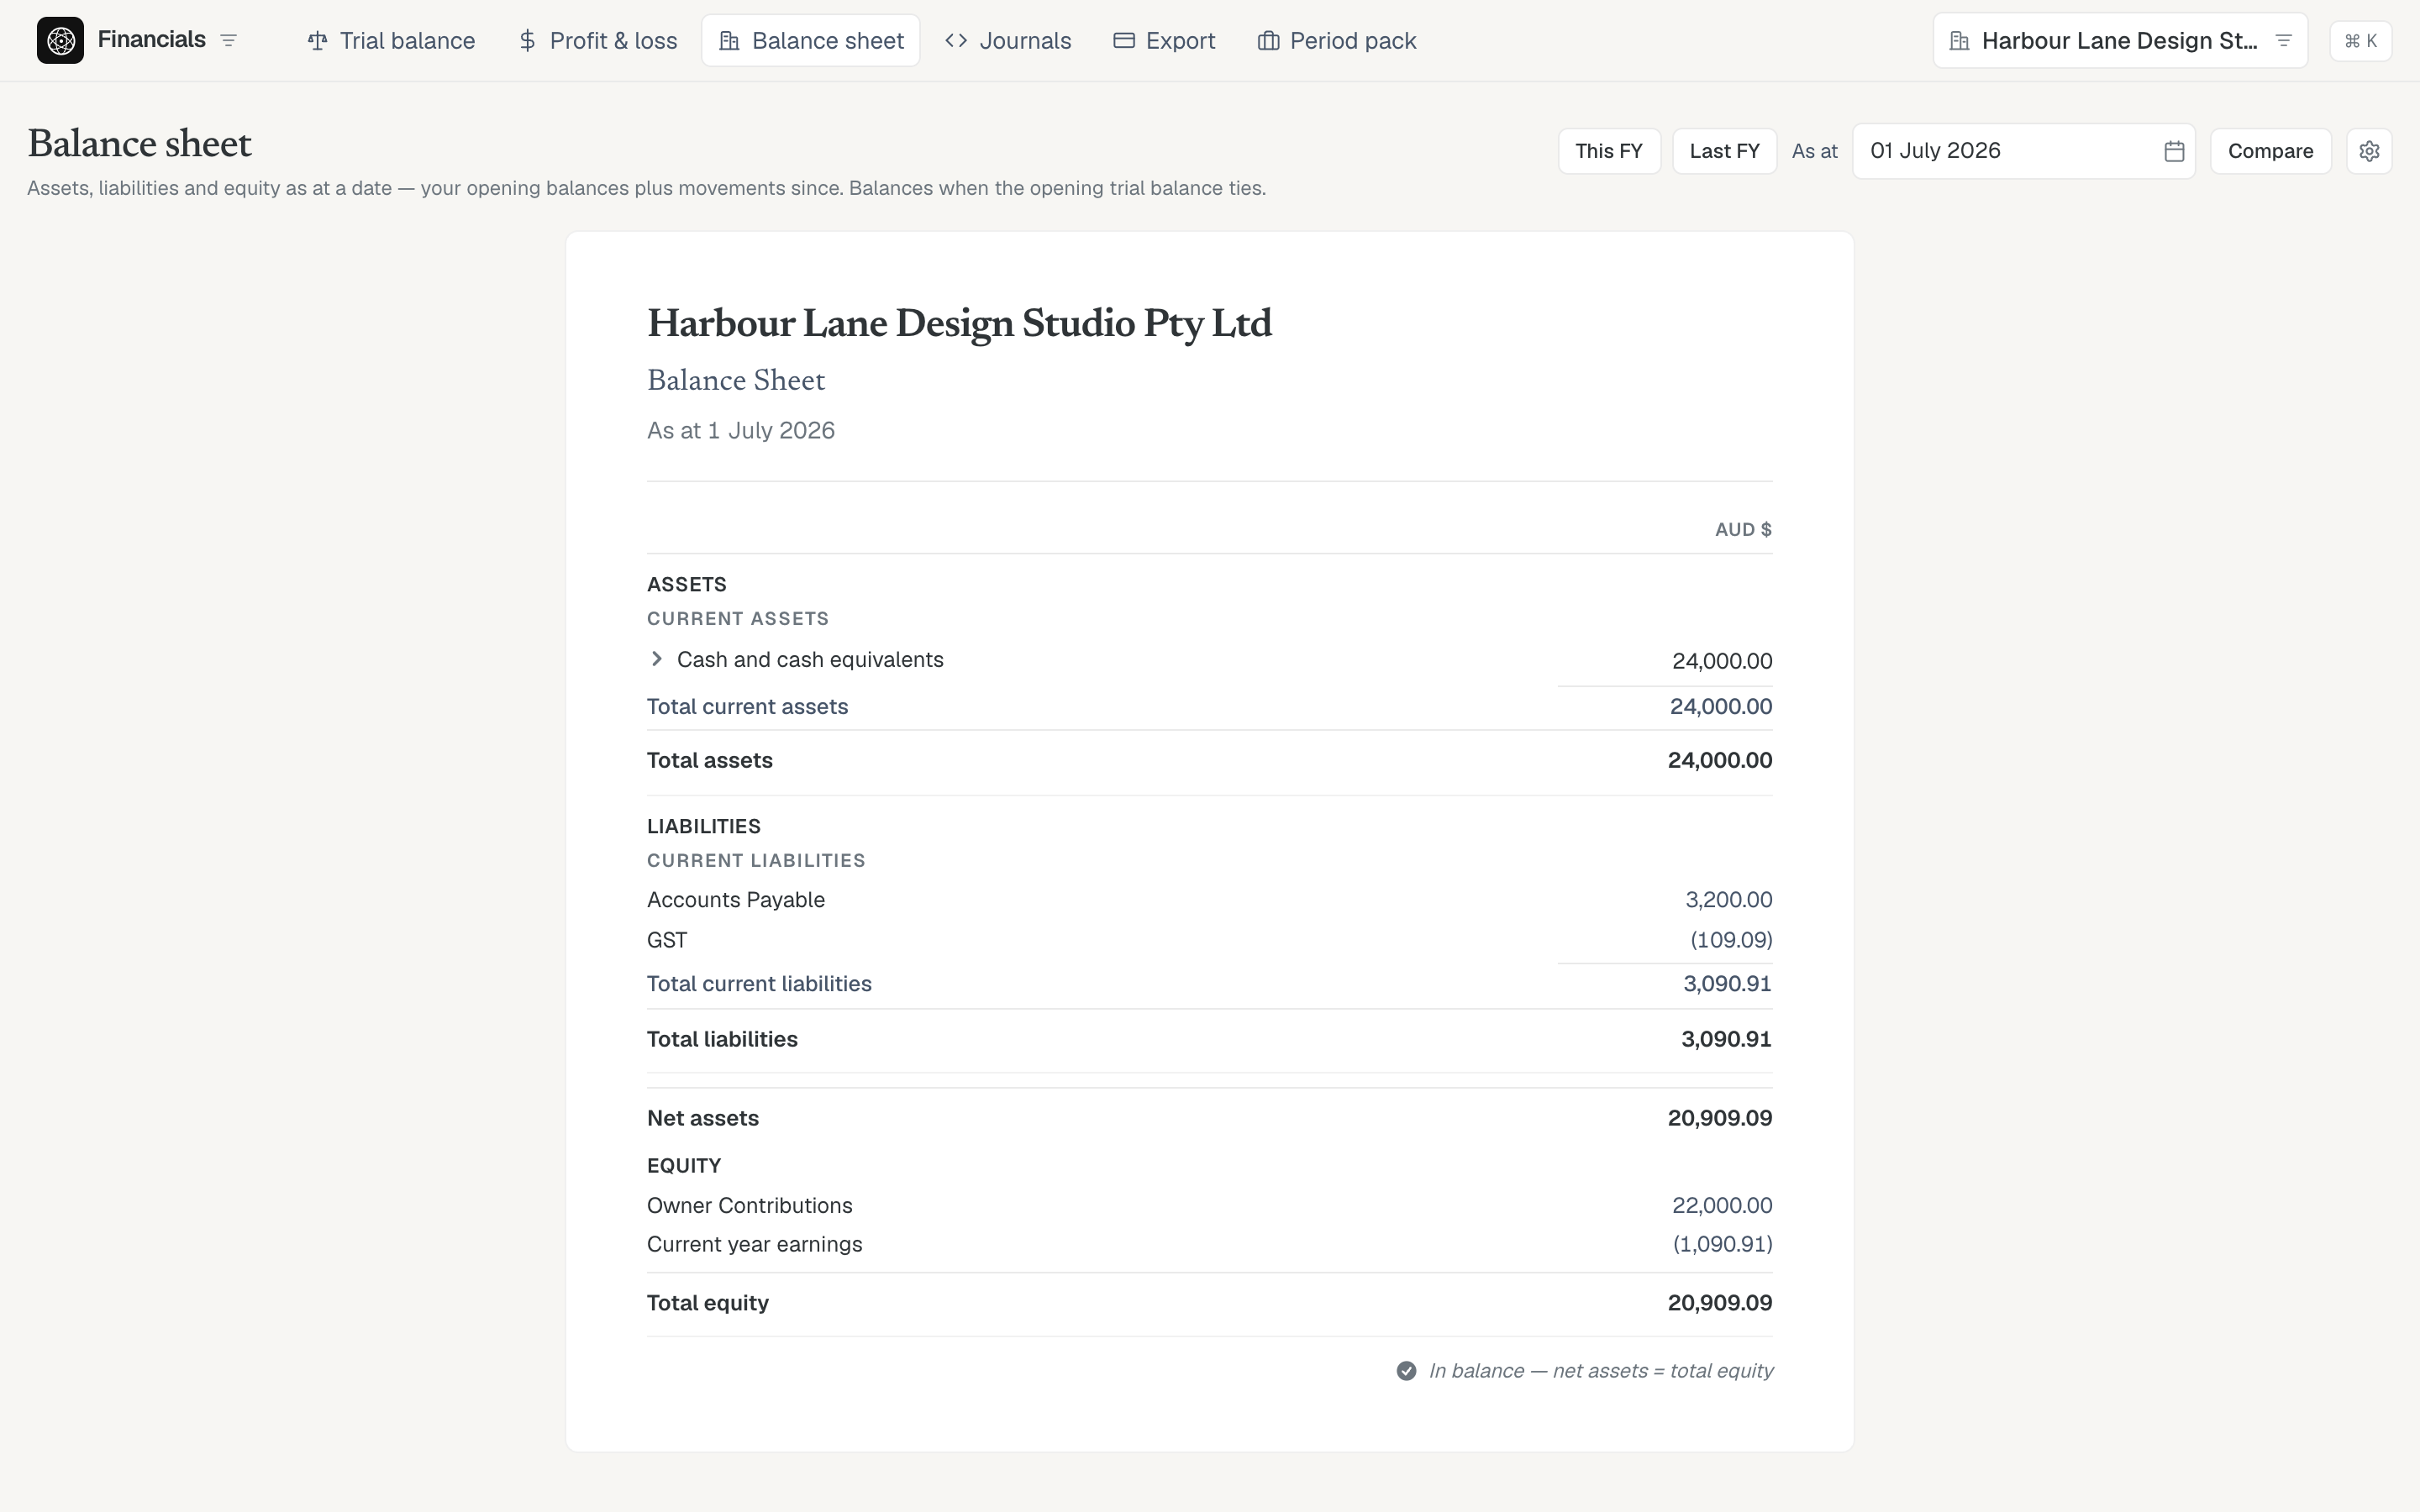Click the scales icon beside Trial balance

317,41
